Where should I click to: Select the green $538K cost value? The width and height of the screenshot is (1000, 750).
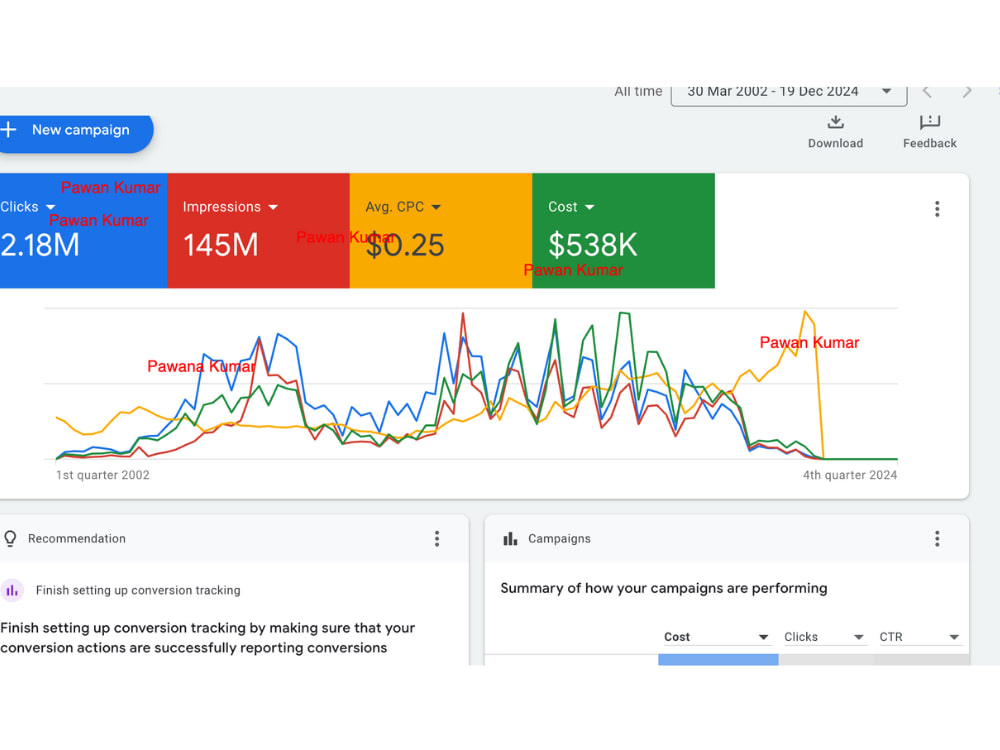[x=592, y=245]
